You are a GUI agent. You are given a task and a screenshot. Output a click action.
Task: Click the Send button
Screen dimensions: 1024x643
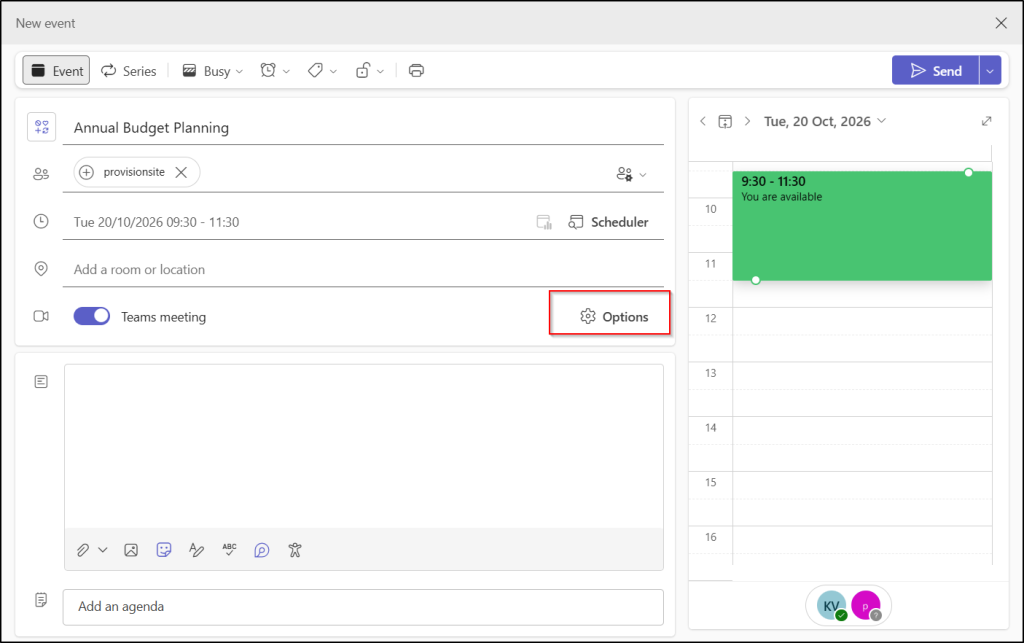pyautogui.click(x=935, y=71)
